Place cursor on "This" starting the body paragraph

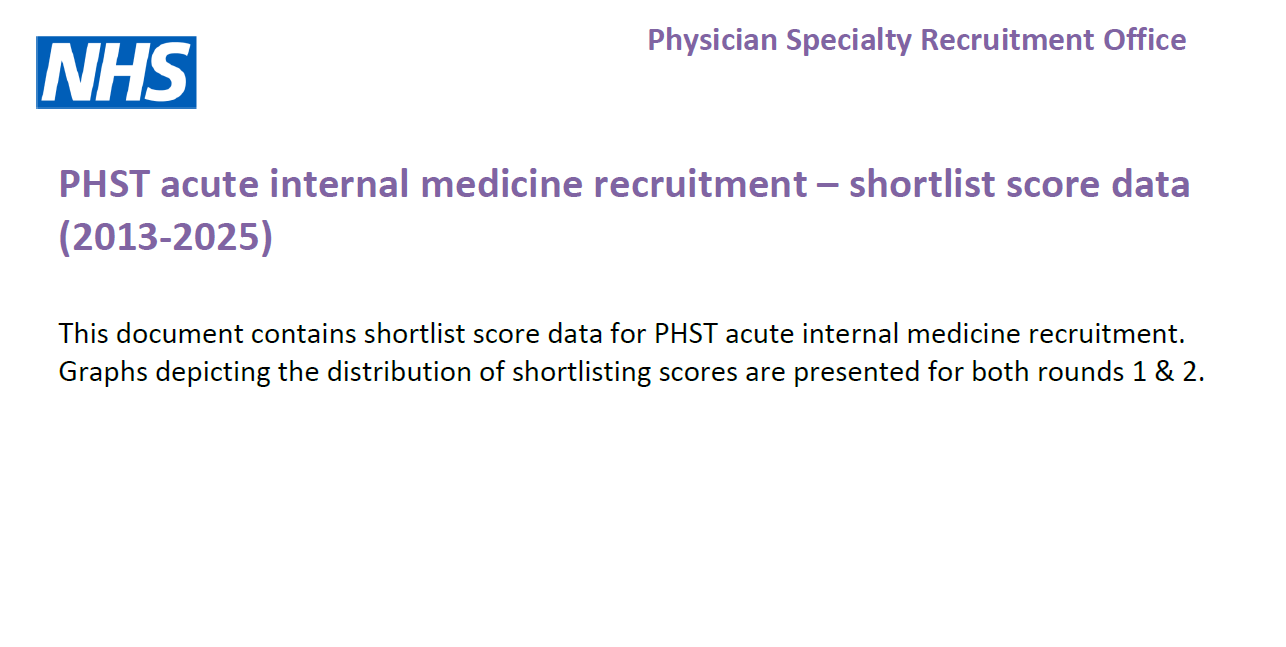pyautogui.click(x=82, y=333)
